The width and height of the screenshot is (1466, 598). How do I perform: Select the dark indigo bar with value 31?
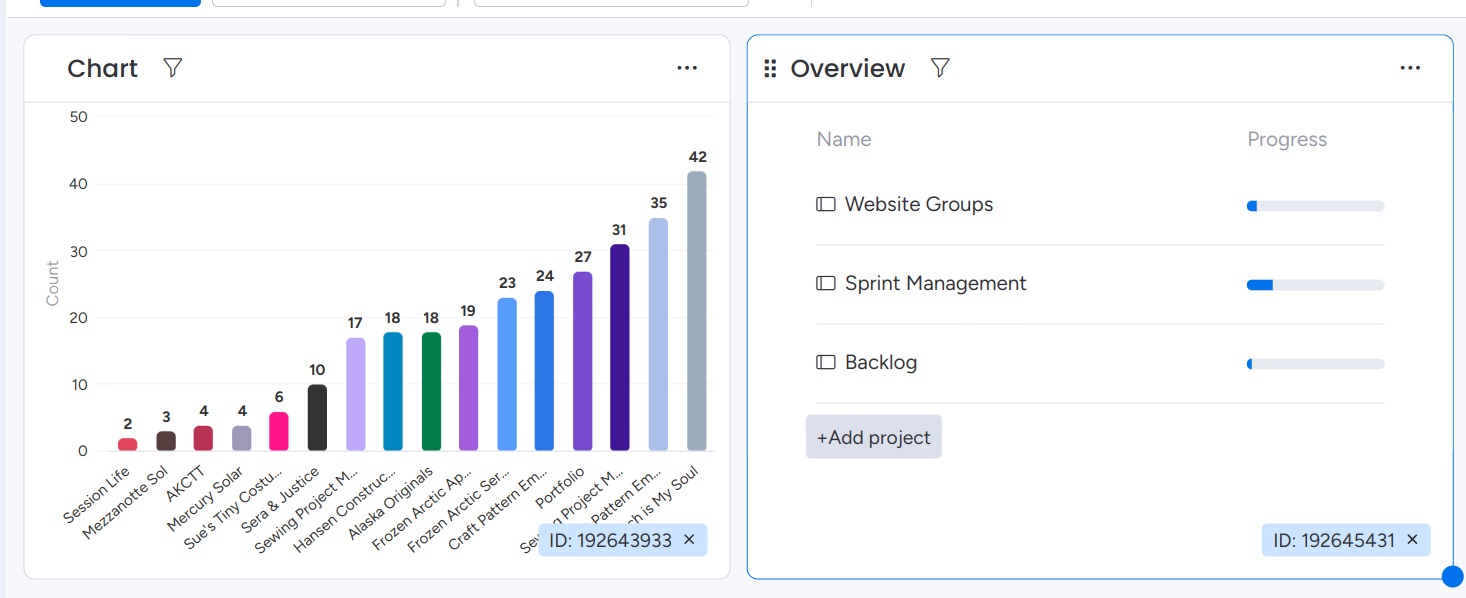(x=620, y=347)
